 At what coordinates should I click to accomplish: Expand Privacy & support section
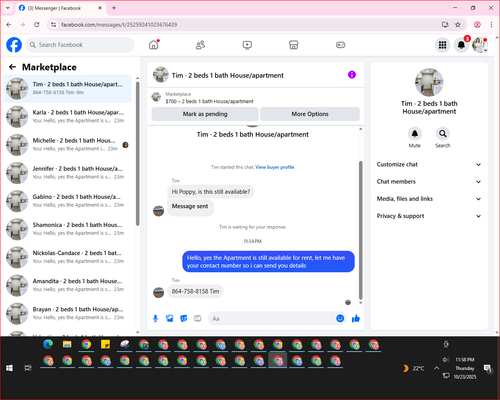point(429,216)
